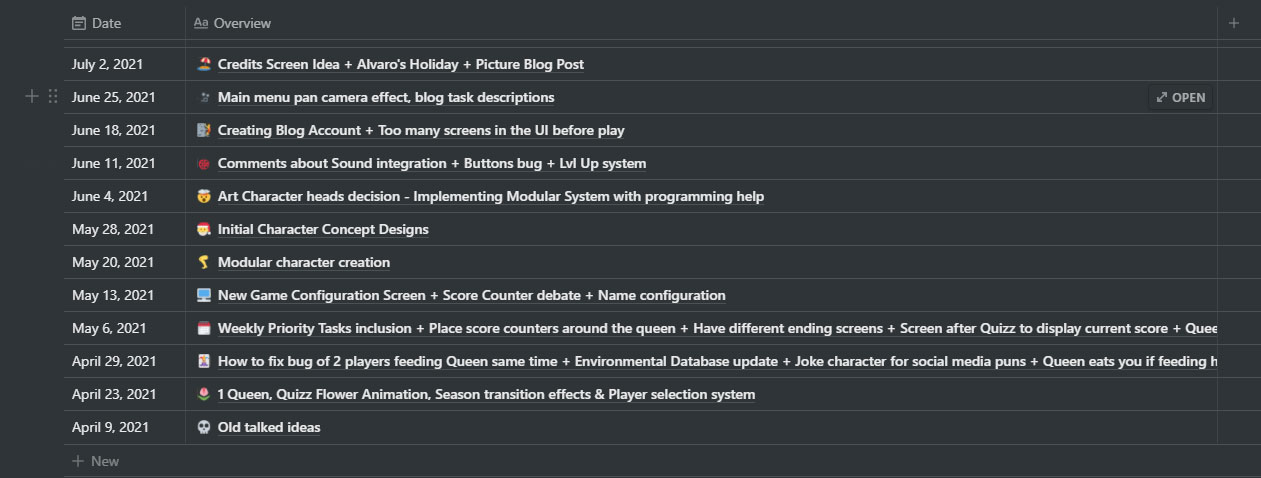The width and height of the screenshot is (1261, 478).
Task: Select the July 2, 2021 date cell
Action: tap(125, 64)
